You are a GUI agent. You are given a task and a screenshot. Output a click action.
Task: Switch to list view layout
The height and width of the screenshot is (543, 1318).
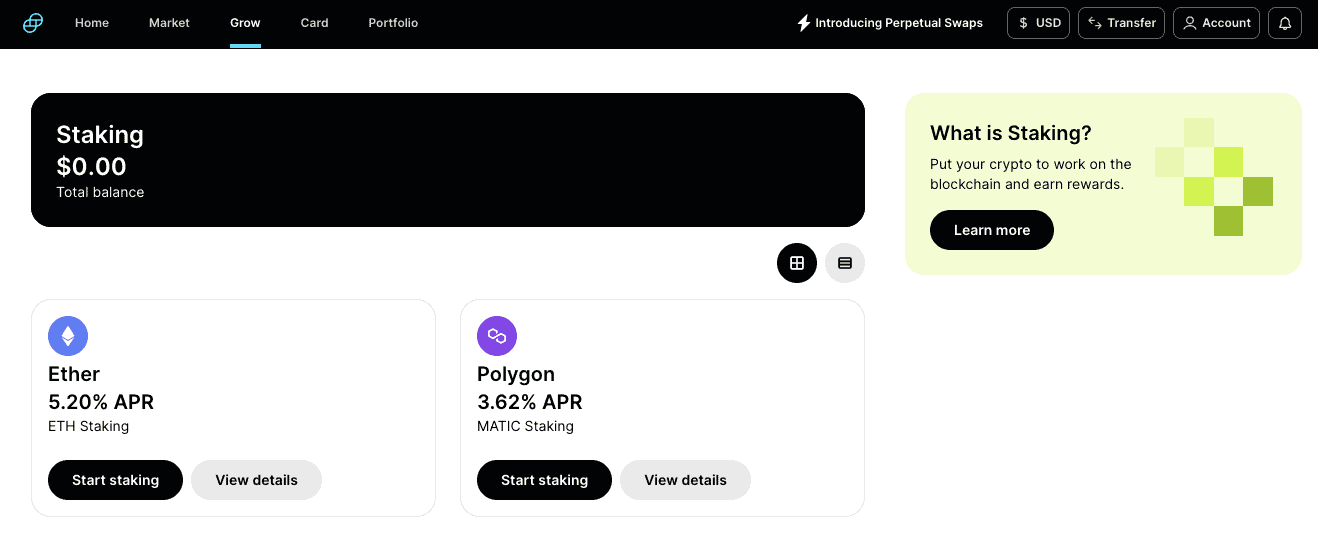(x=845, y=263)
